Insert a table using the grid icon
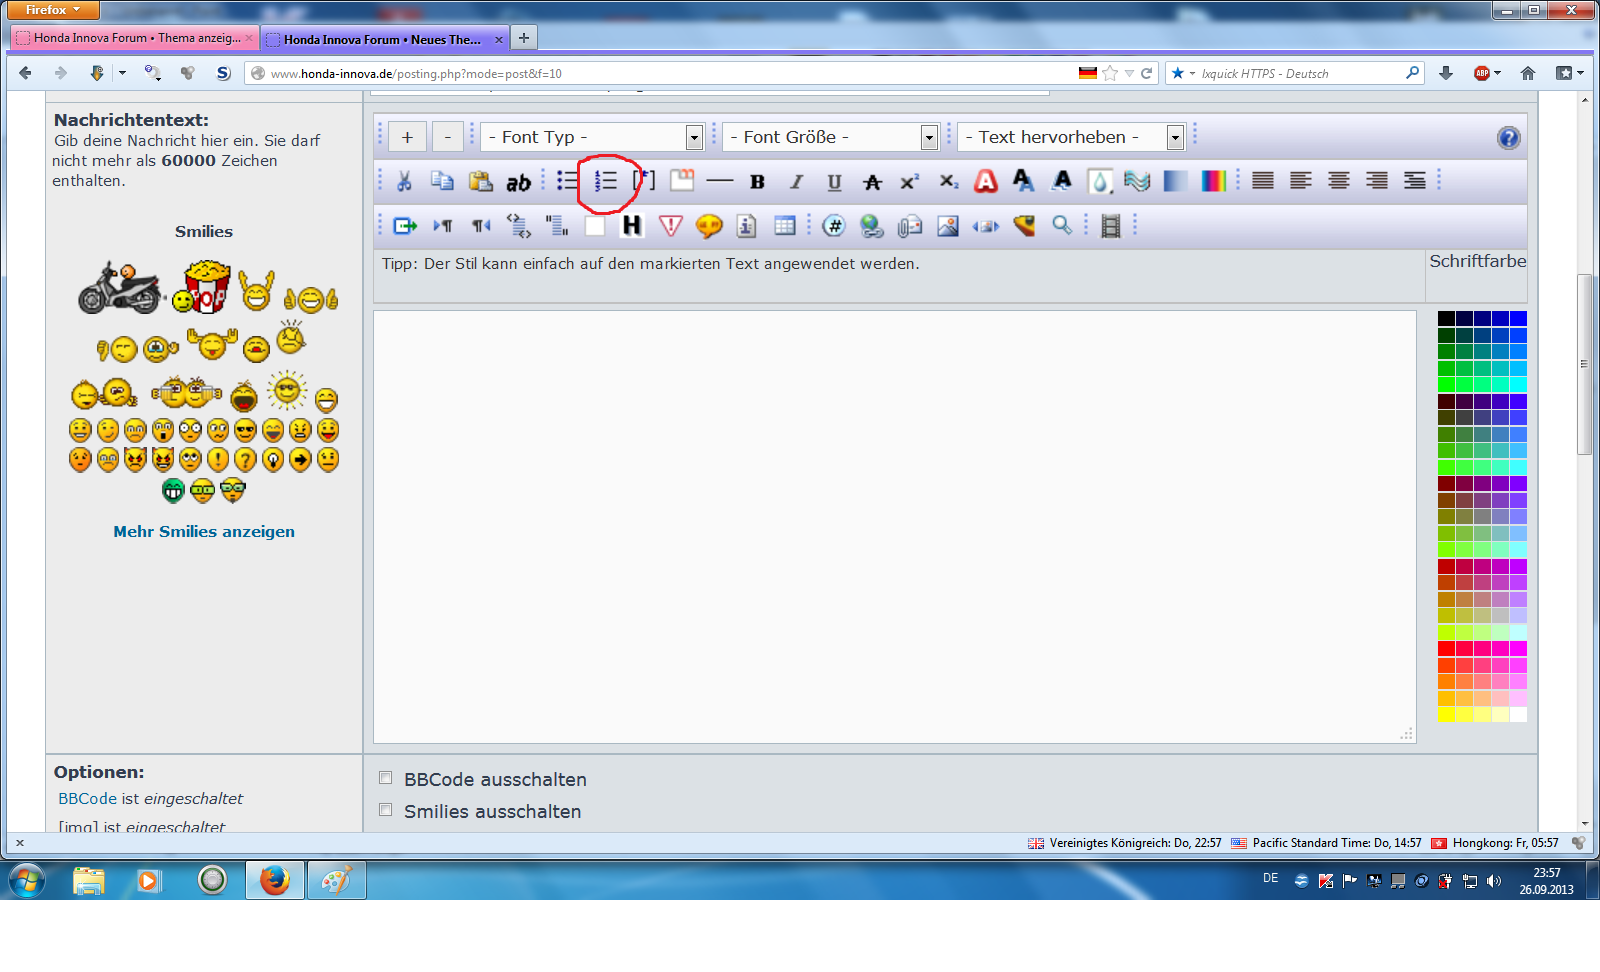Viewport: 1600px width, 972px height. [785, 226]
